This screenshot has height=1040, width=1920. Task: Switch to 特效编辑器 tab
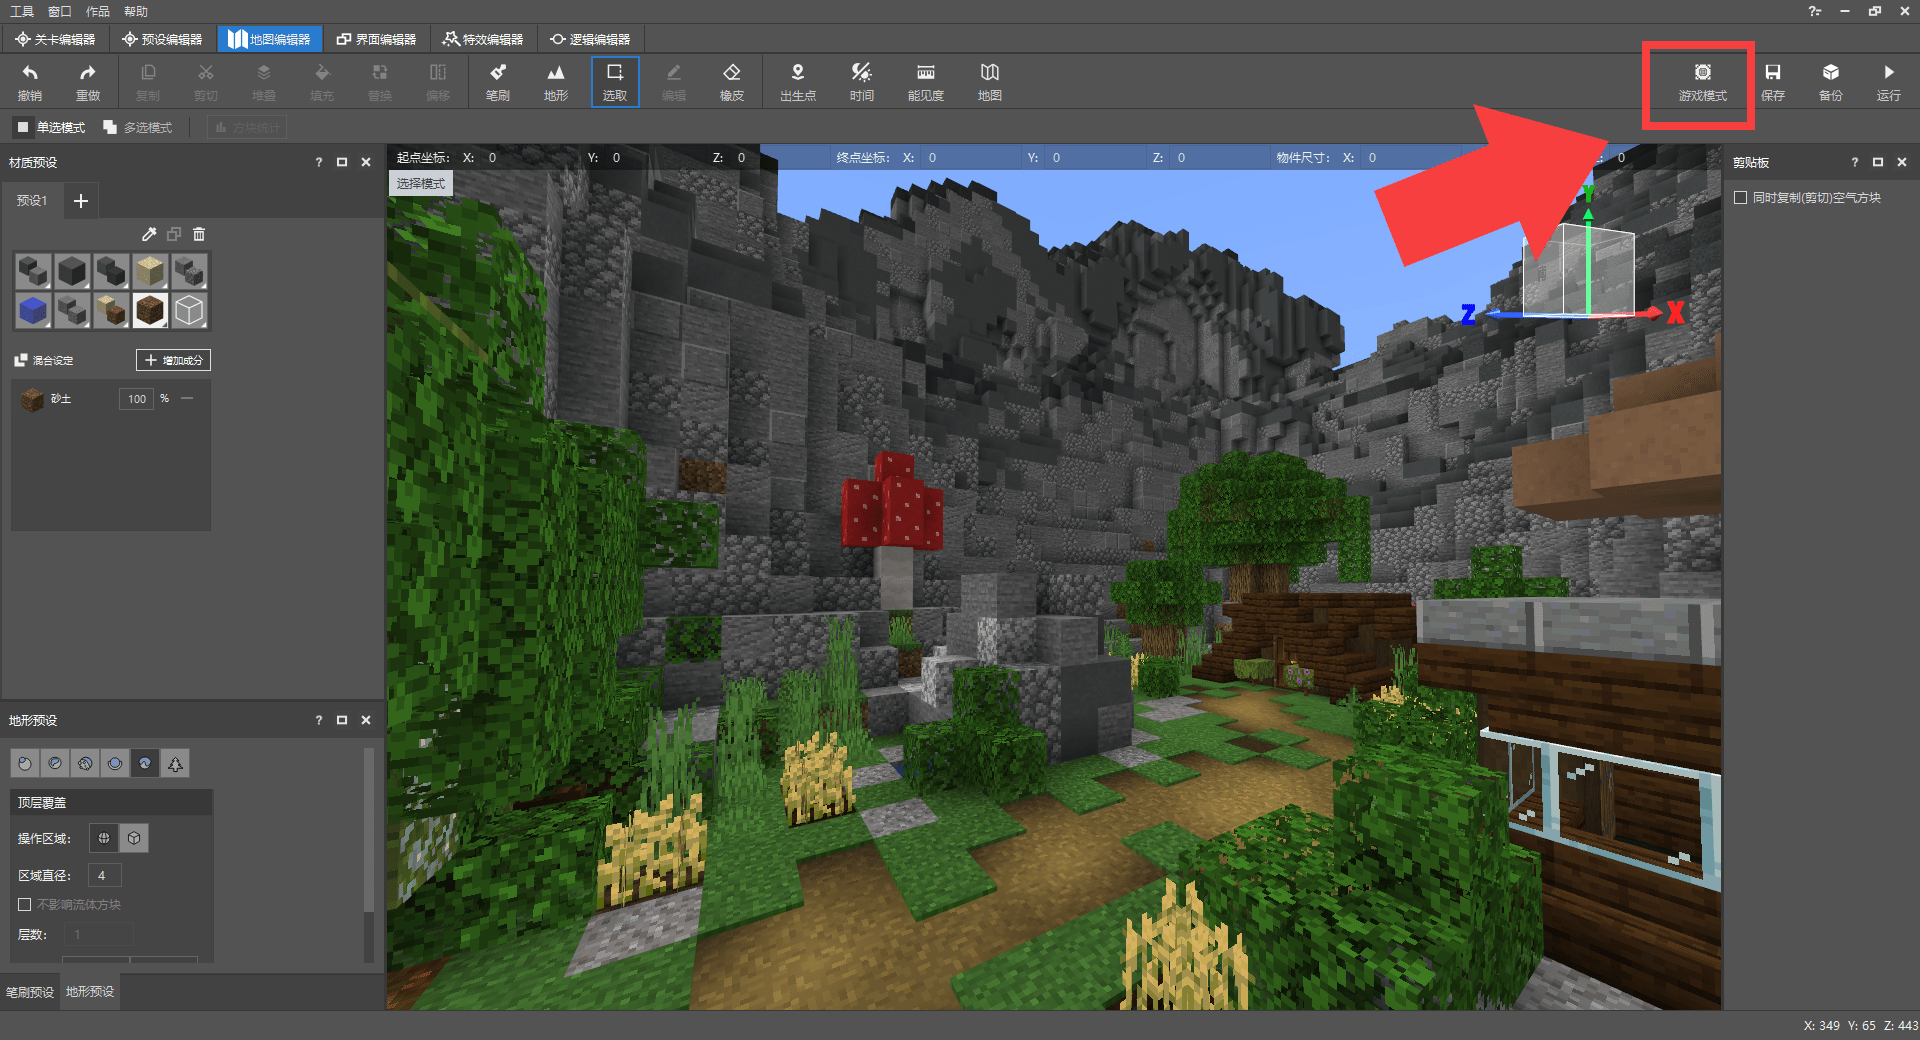click(x=483, y=39)
